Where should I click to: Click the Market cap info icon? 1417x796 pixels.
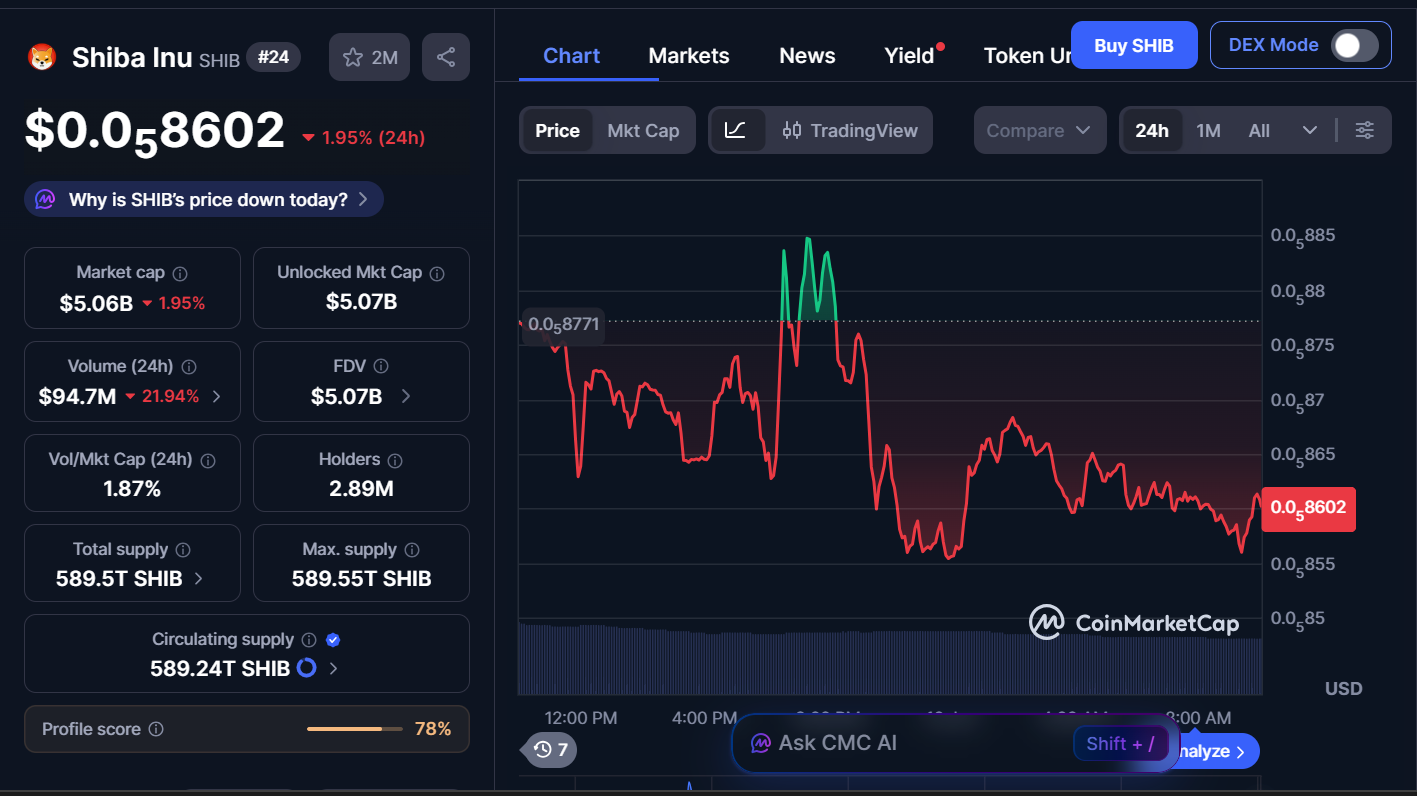click(x=180, y=273)
